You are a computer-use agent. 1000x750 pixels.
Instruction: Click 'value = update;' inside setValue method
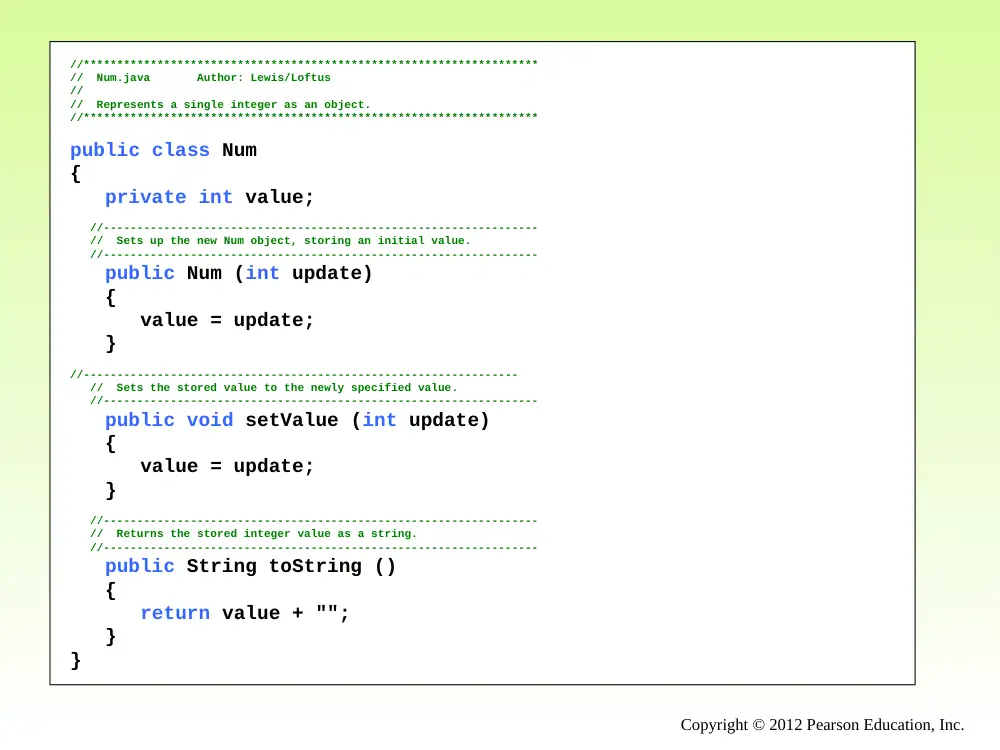[x=227, y=467]
